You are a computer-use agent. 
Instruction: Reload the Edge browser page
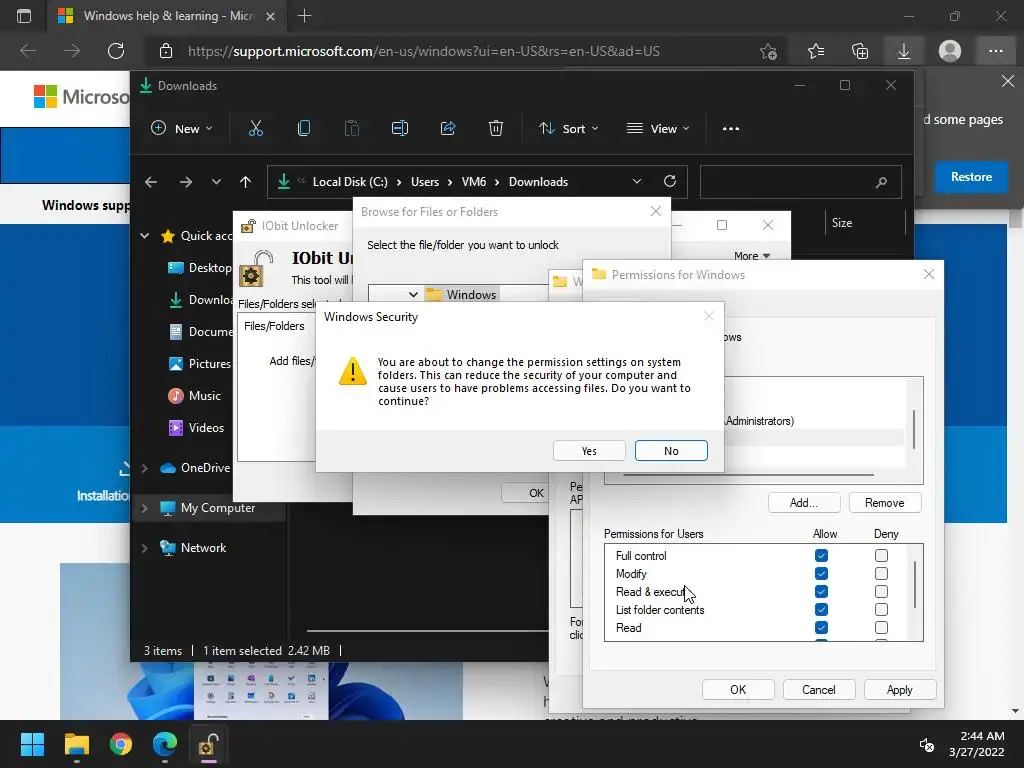pos(116,51)
